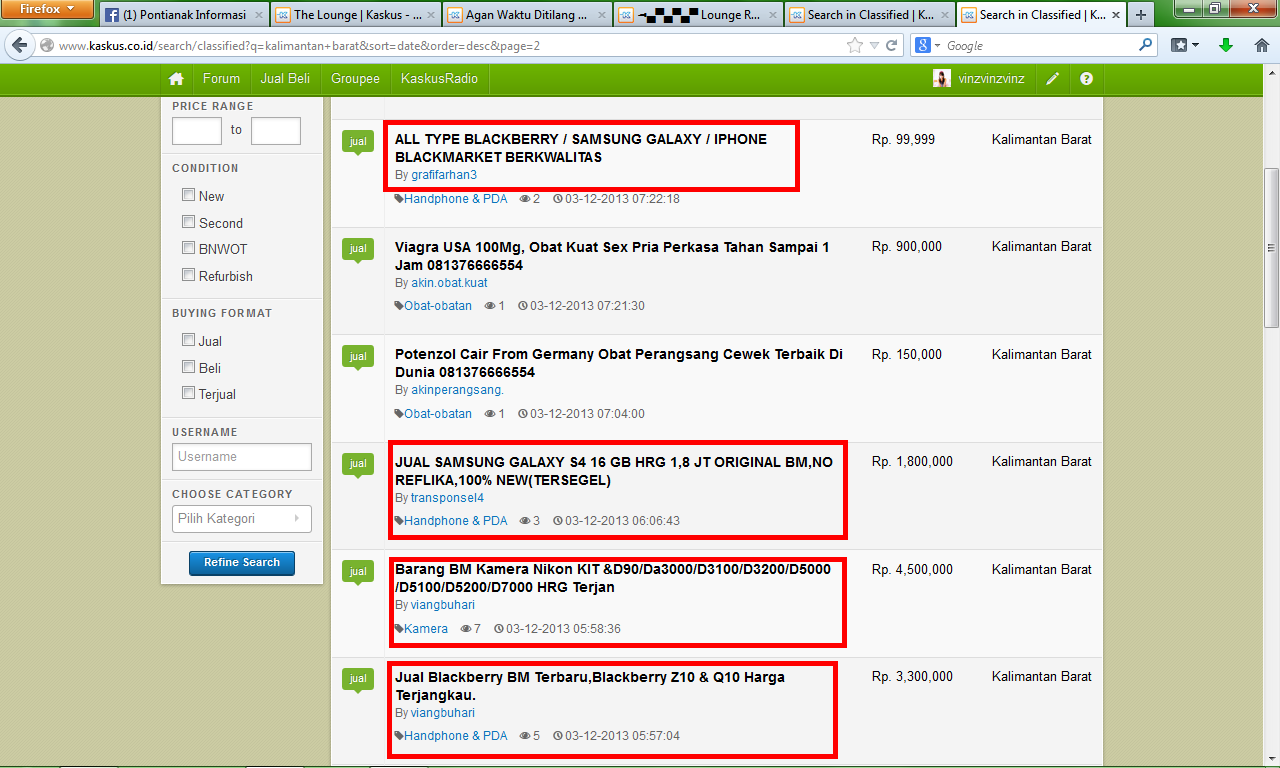Go back with browser back arrow
Viewport: 1280px width, 768px height.
19,45
